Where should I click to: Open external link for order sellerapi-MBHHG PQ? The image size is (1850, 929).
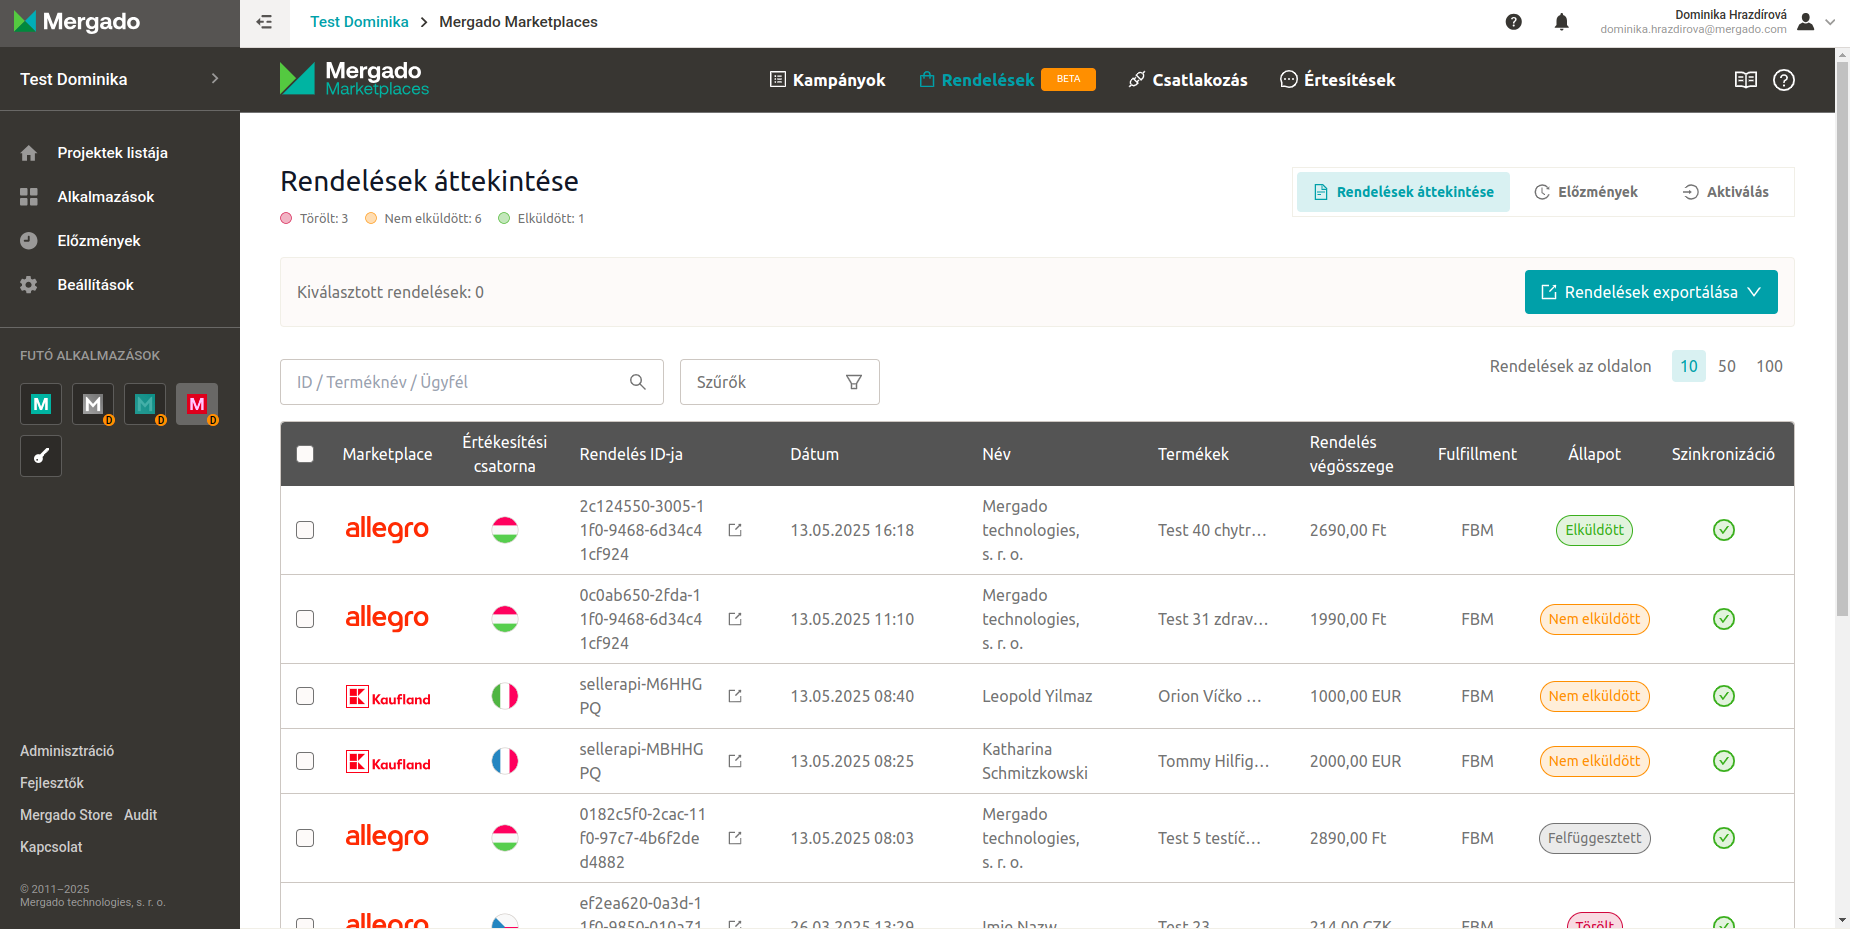[735, 761]
